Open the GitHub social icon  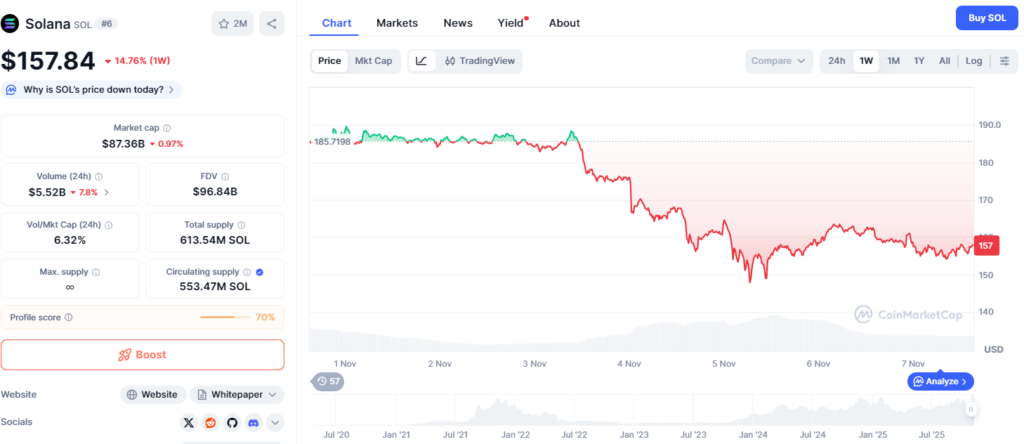pyautogui.click(x=232, y=423)
